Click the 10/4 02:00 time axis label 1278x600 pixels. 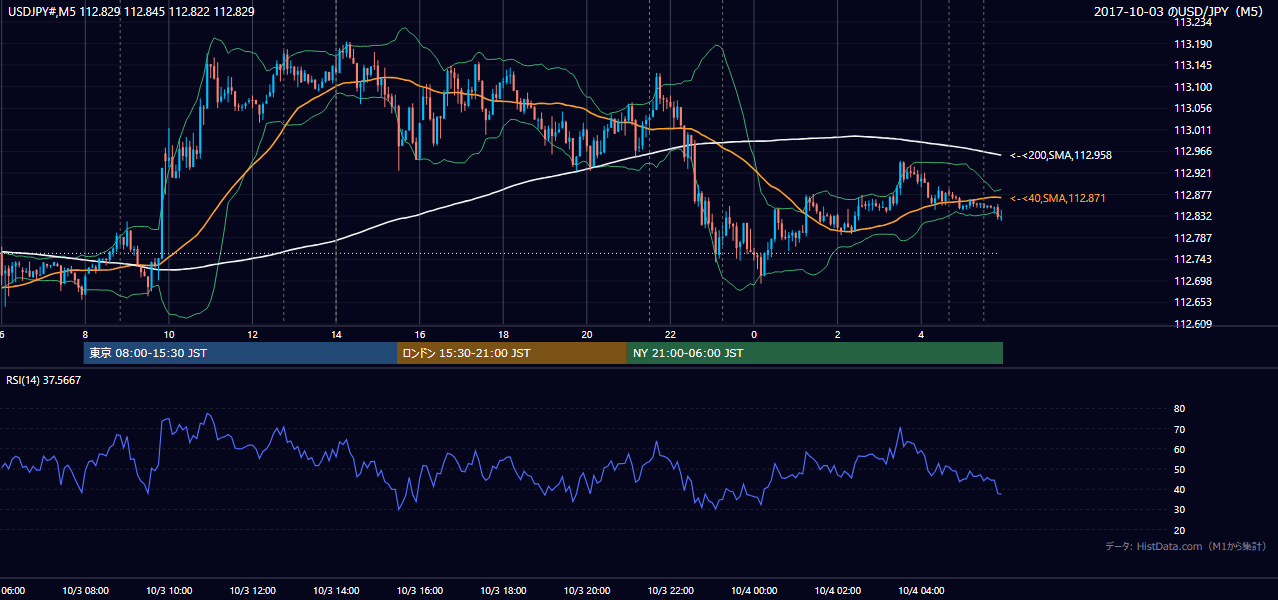[x=837, y=590]
